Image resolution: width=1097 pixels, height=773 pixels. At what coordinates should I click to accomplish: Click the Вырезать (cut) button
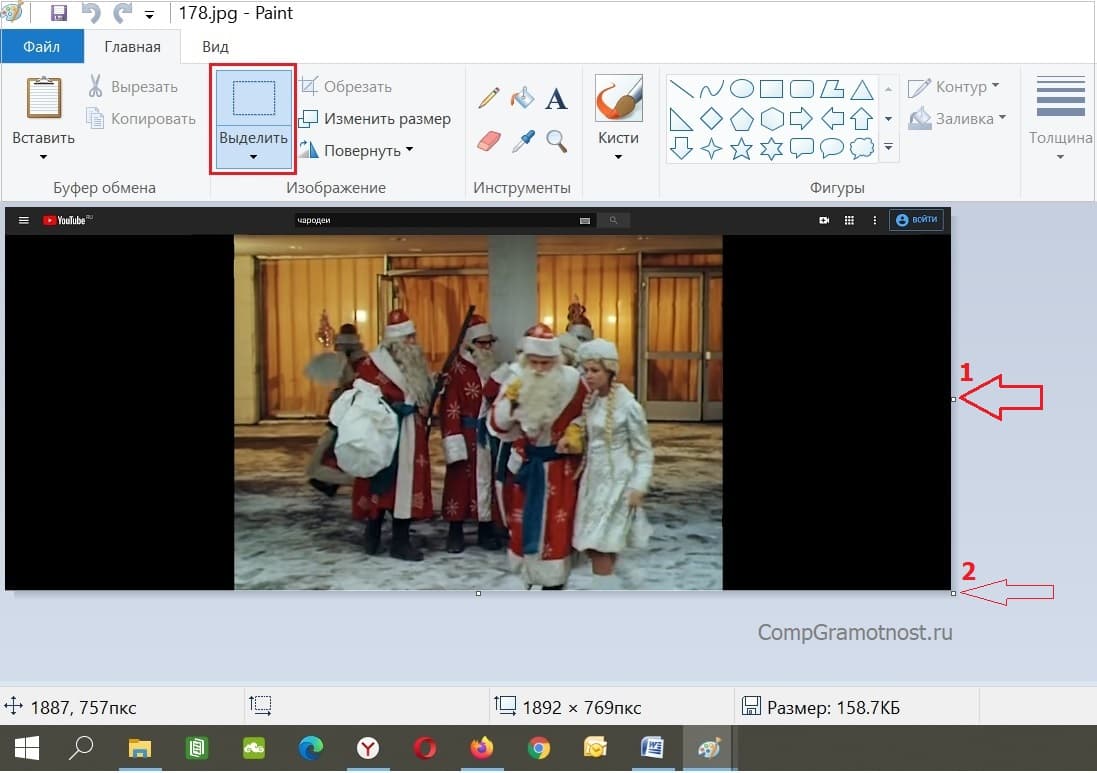point(133,87)
